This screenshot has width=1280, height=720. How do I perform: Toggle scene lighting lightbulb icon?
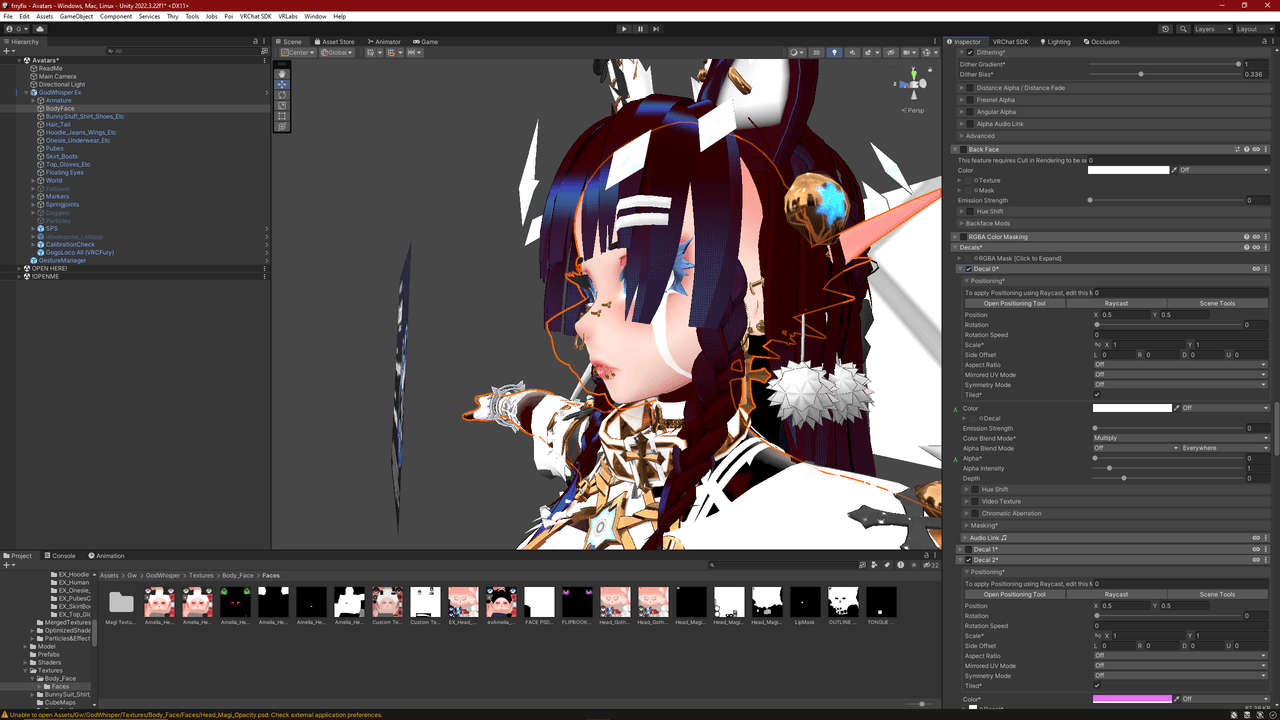pyautogui.click(x=834, y=52)
